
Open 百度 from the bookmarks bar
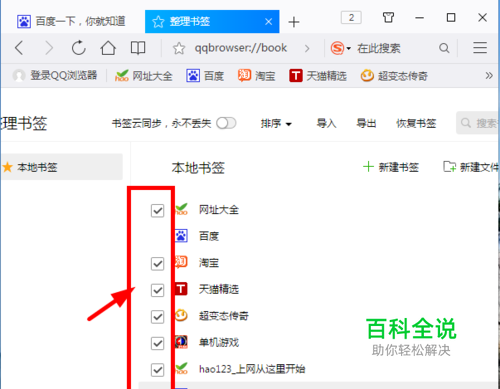coord(205,76)
